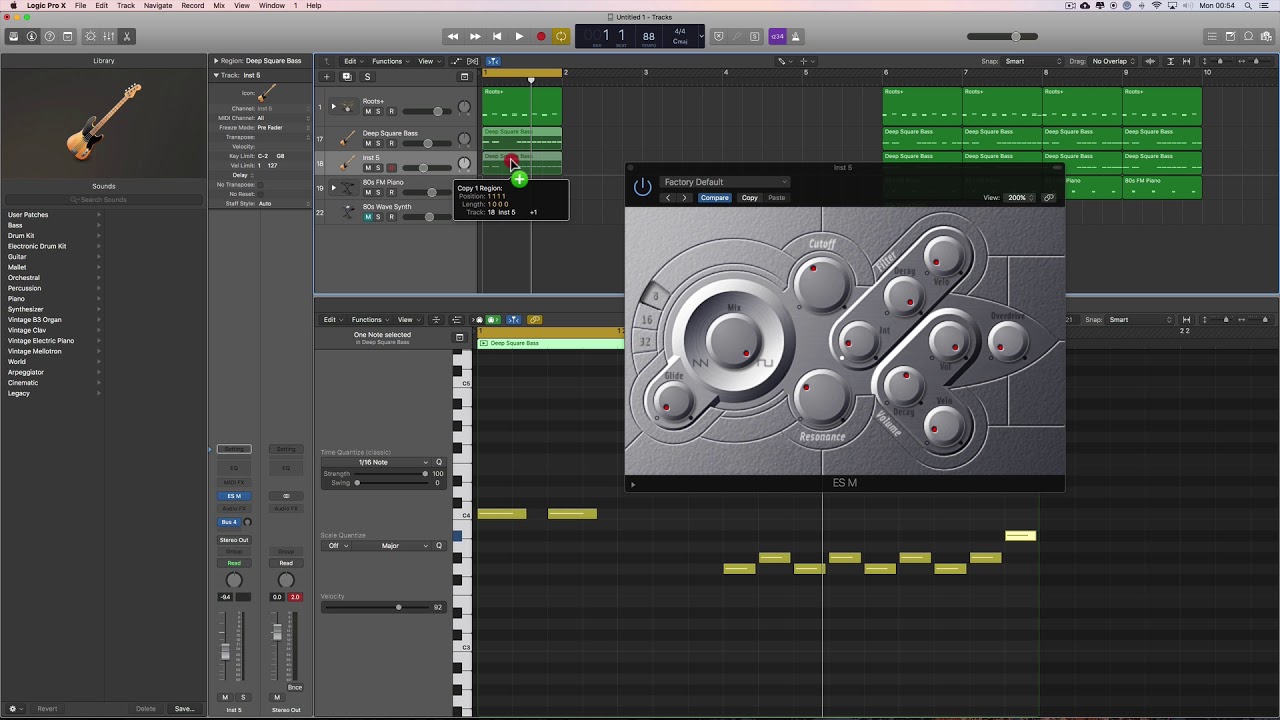
Task: Open the File menu
Action: 80,6
